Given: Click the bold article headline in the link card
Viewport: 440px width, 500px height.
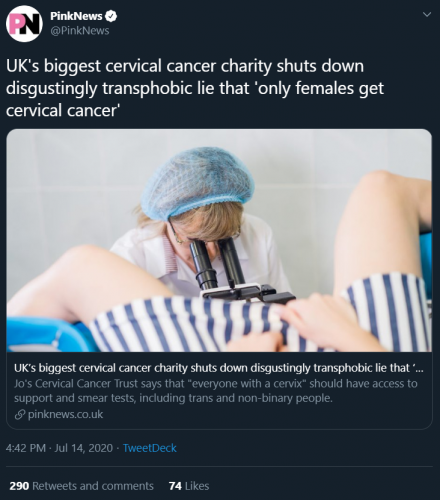Looking at the screenshot, I should coord(219,368).
